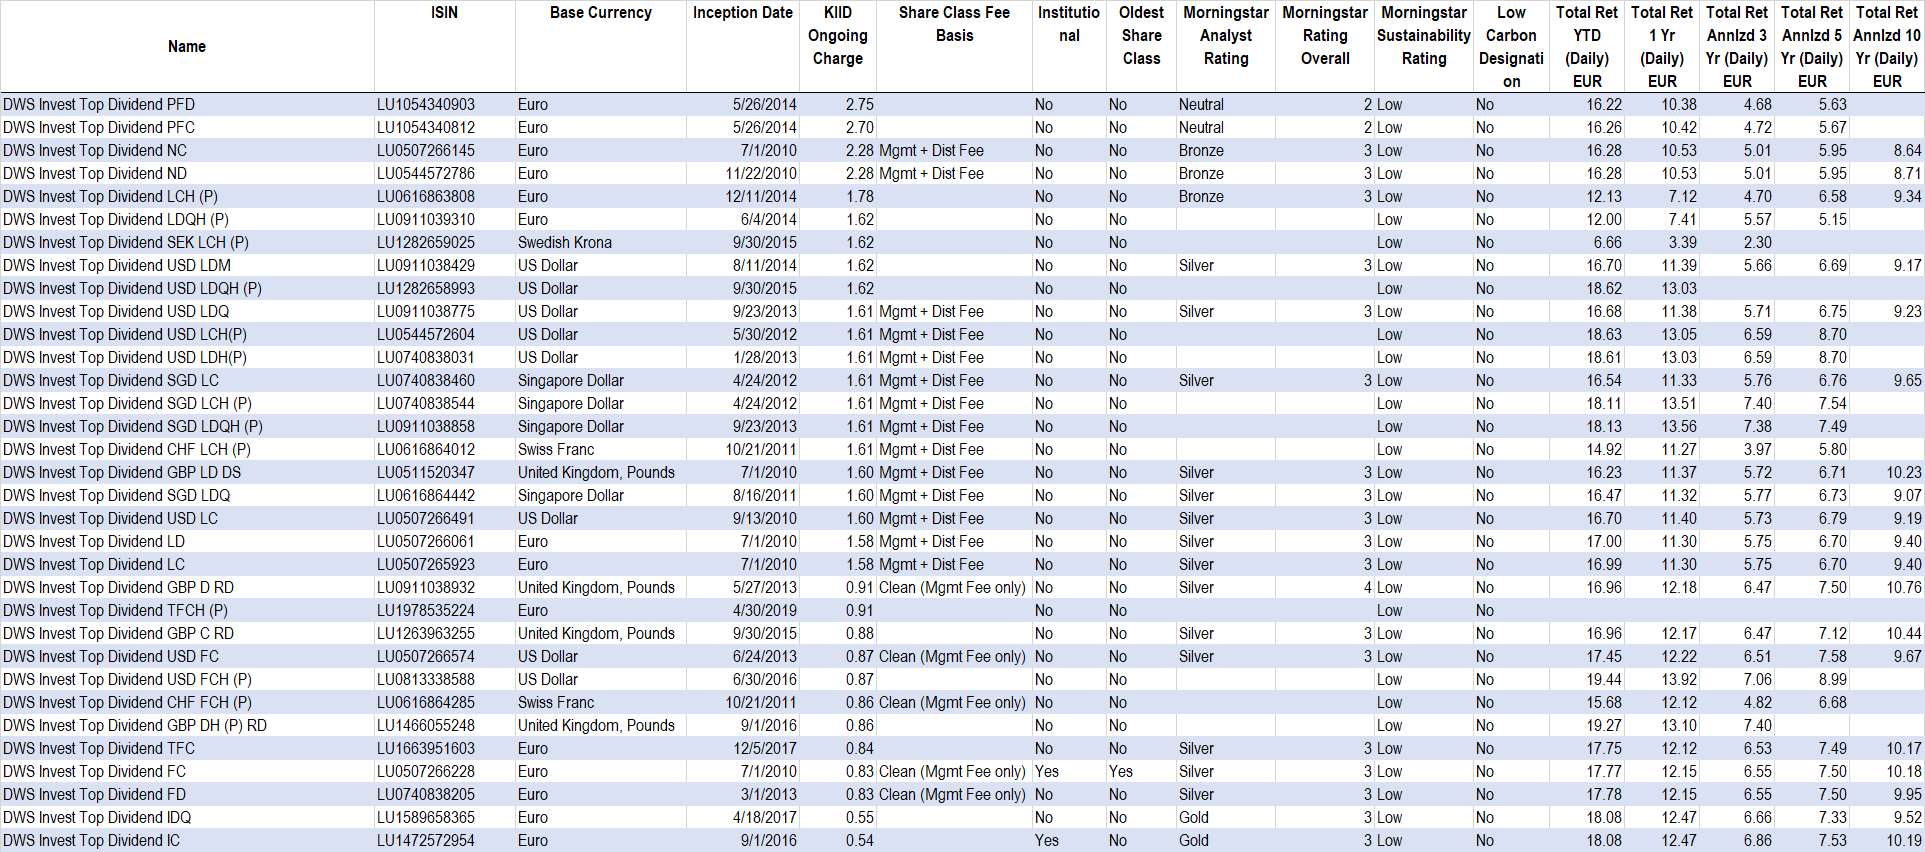Select the Yes cell under Oldest Share Class
This screenshot has width=1925, height=852.
tap(1120, 771)
